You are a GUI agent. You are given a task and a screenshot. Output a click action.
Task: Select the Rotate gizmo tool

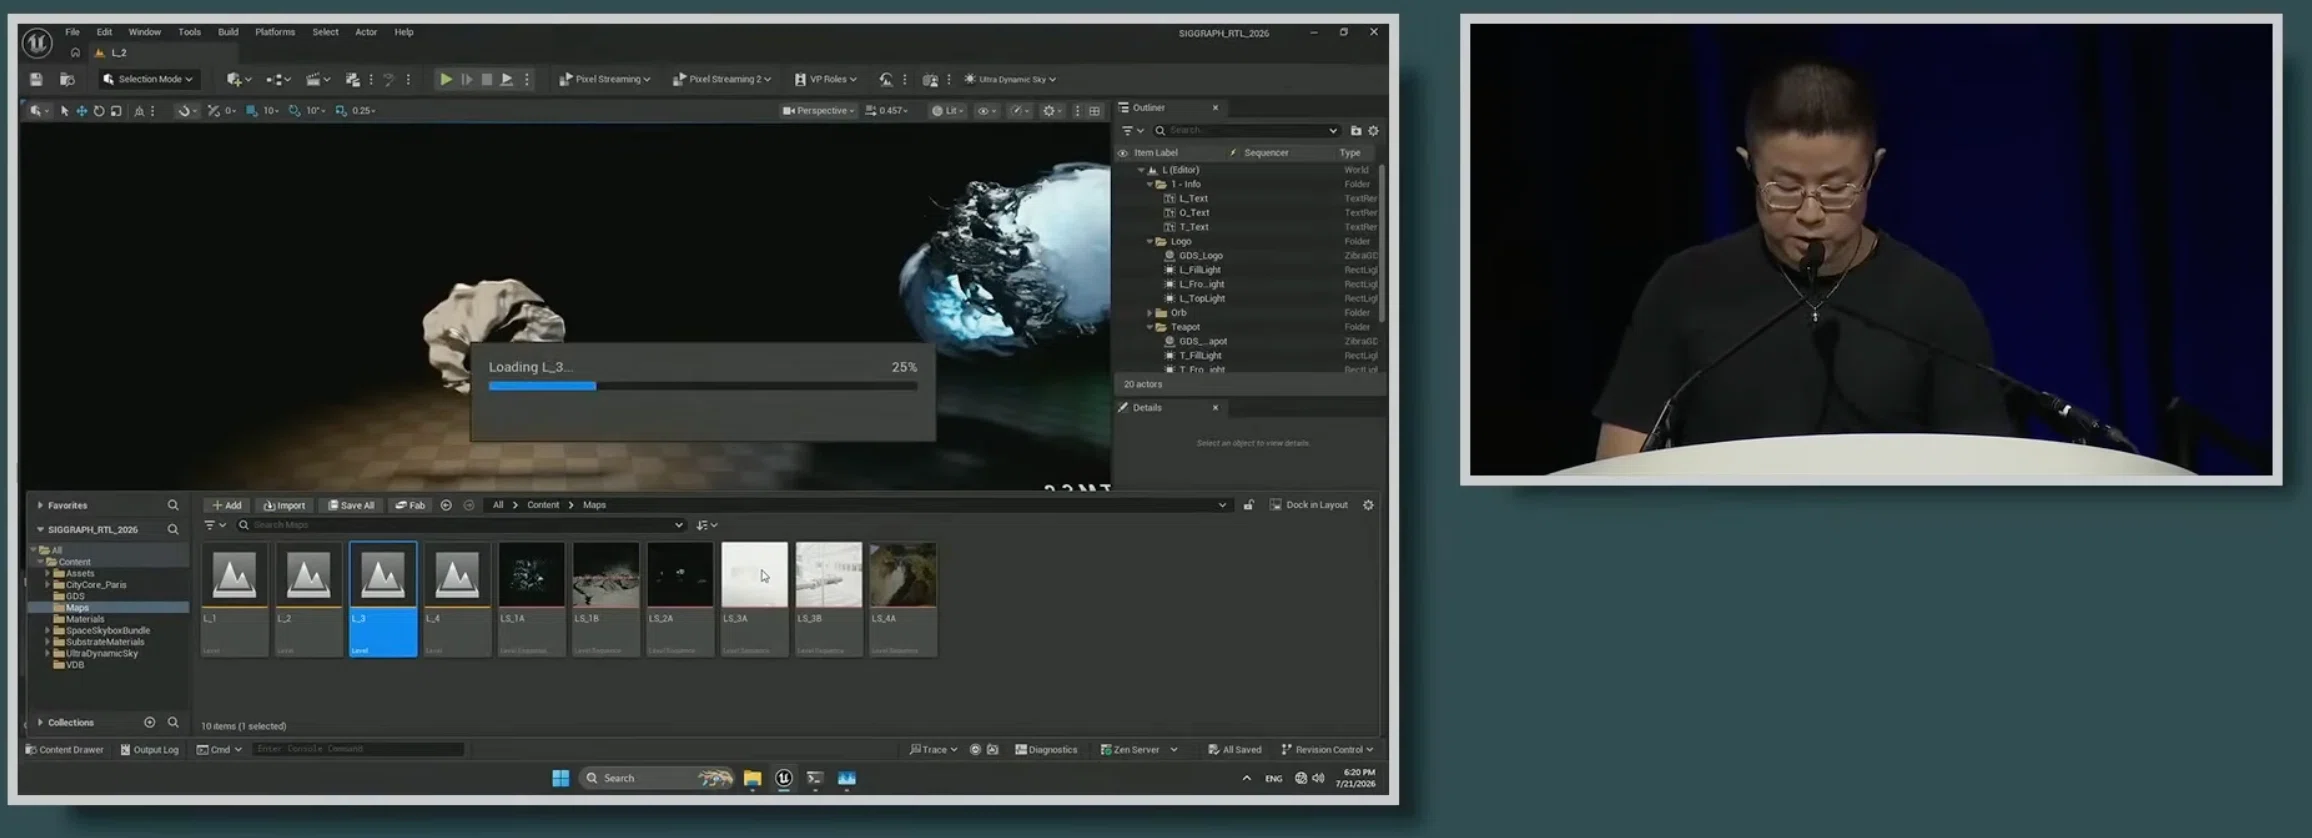pos(99,111)
